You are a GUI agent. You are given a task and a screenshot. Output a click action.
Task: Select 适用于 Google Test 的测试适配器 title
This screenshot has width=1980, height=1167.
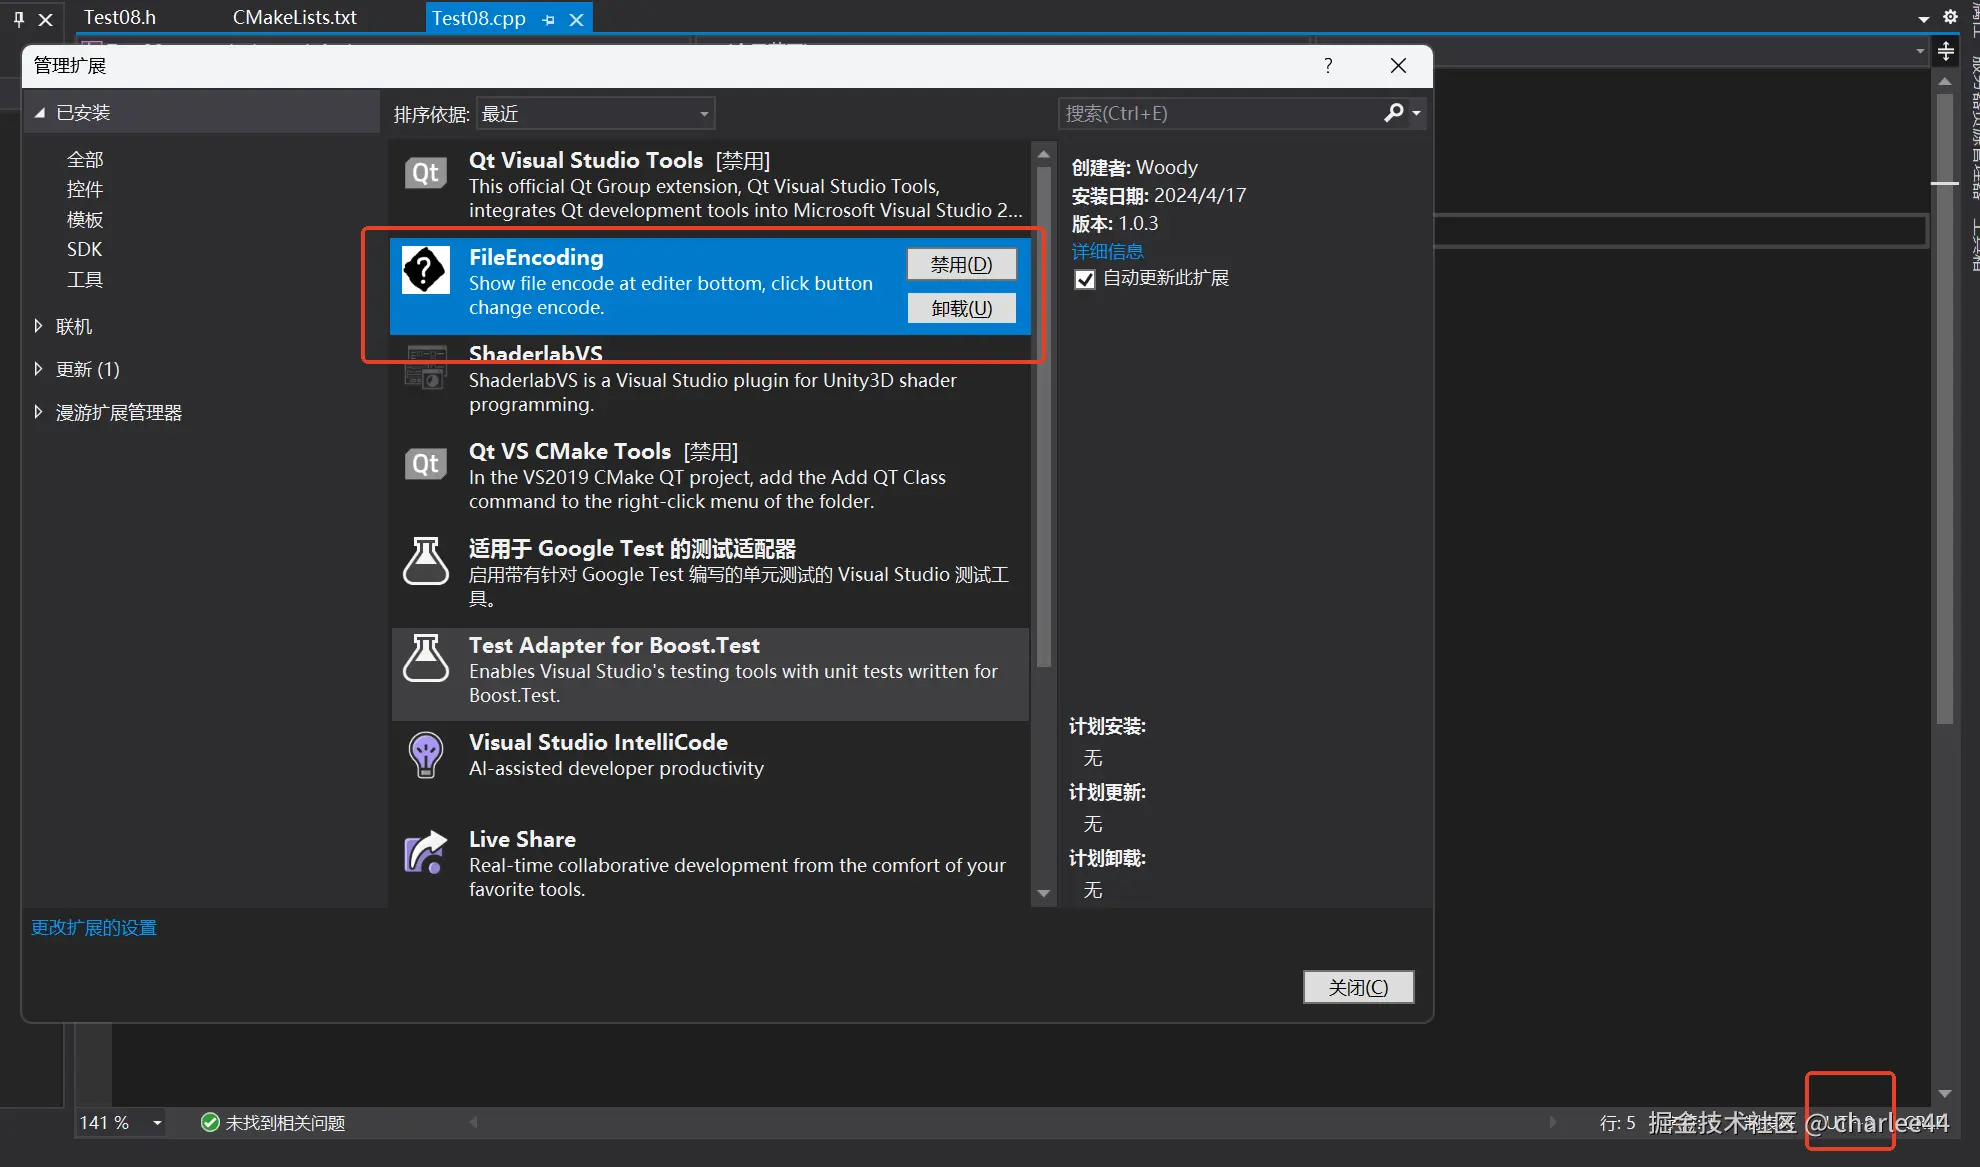pyautogui.click(x=632, y=548)
